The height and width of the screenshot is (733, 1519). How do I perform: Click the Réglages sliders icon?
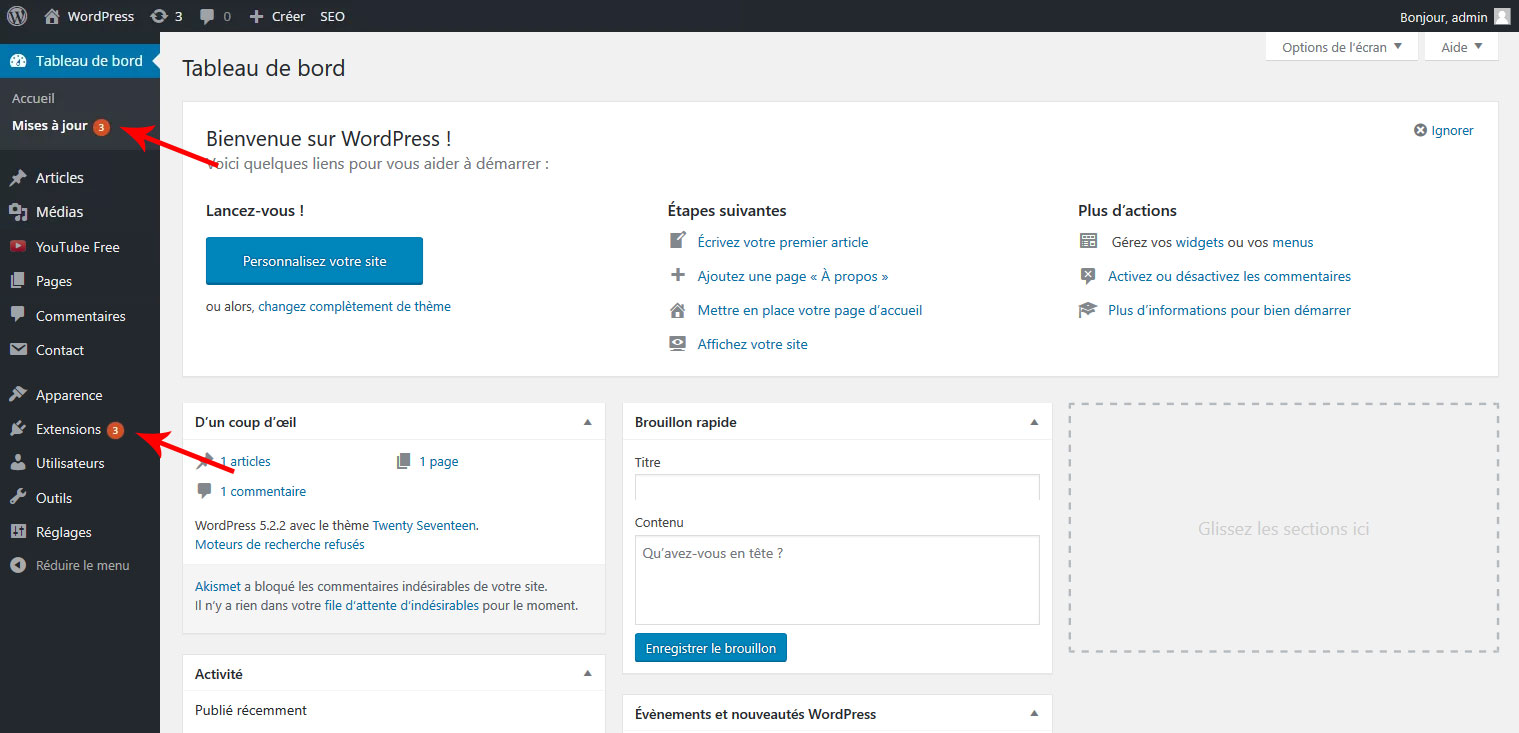18,532
